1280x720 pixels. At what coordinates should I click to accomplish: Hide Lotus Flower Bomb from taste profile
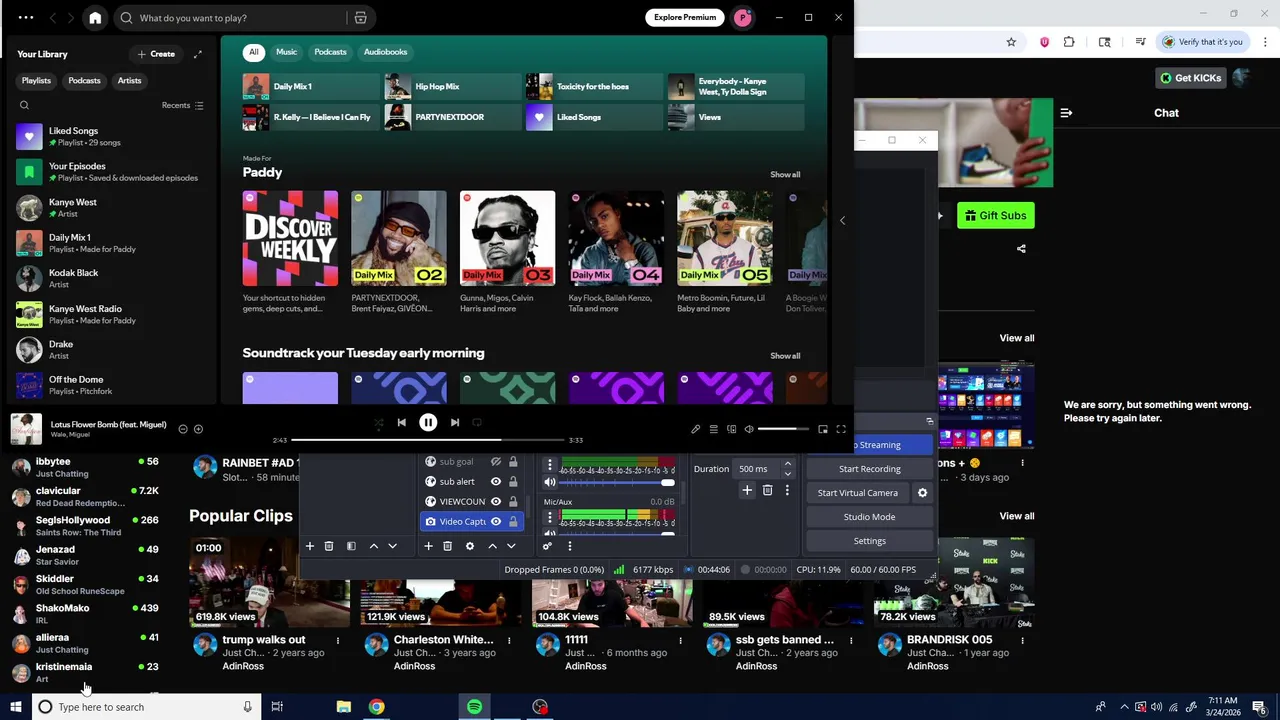click(x=182, y=429)
